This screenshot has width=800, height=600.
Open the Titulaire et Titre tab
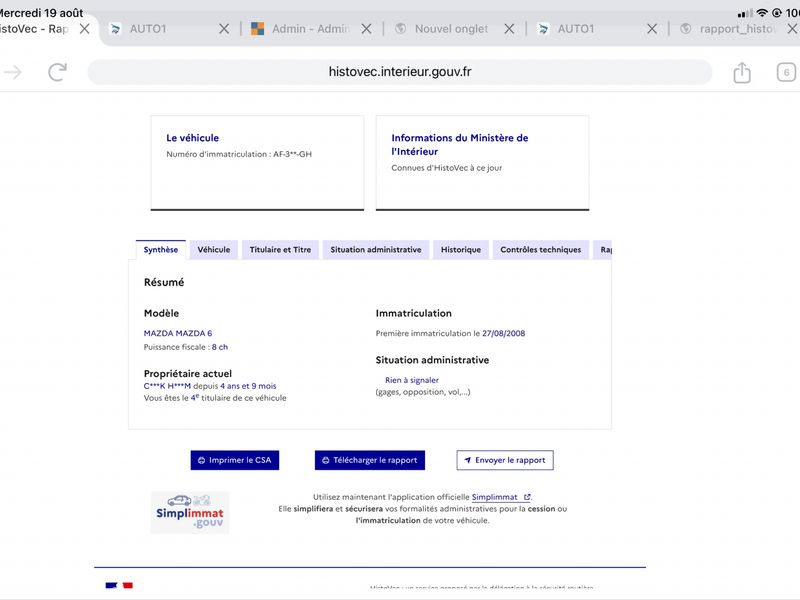pyautogui.click(x=280, y=249)
